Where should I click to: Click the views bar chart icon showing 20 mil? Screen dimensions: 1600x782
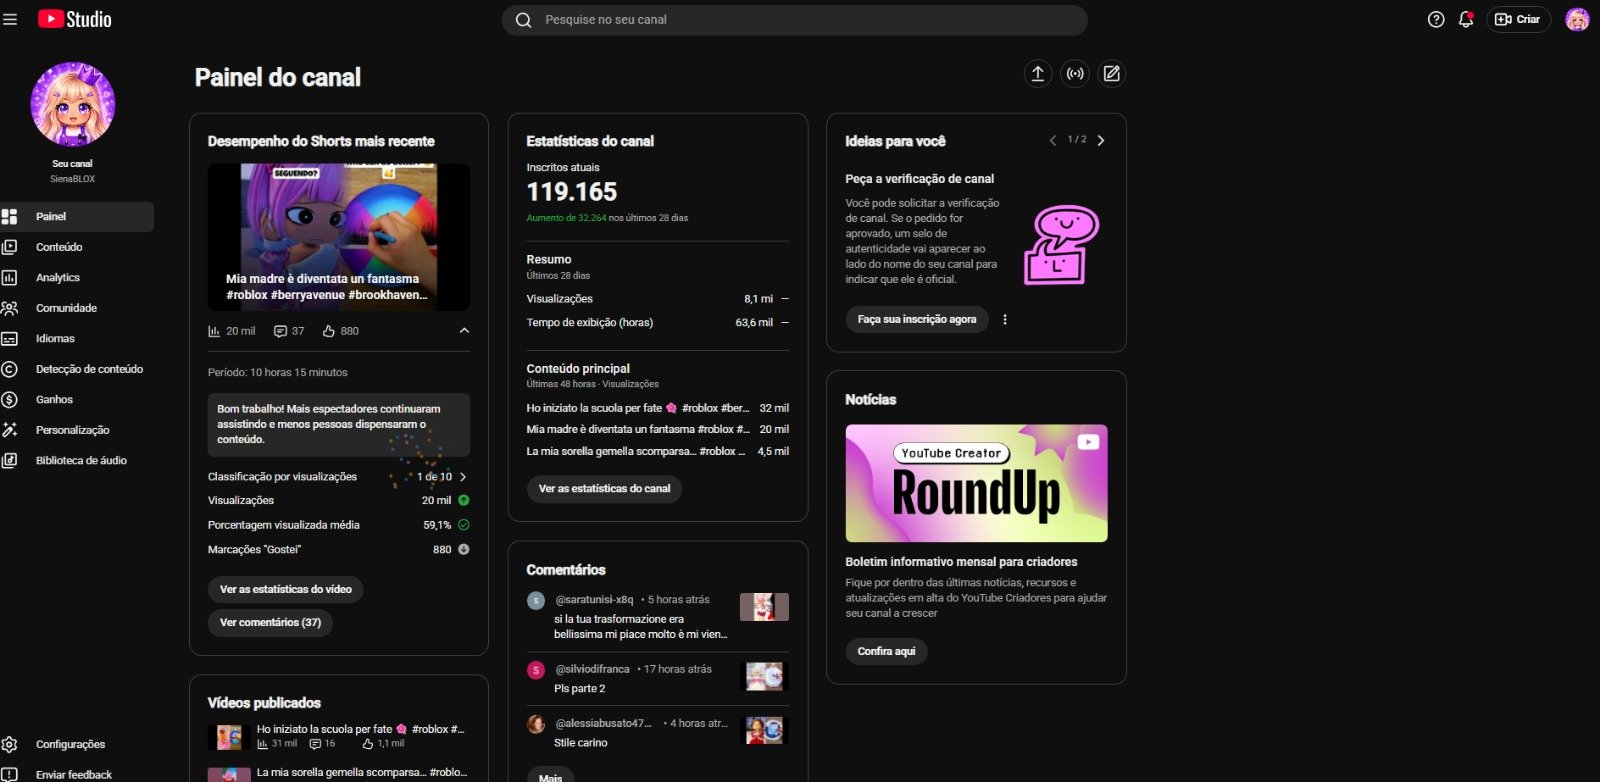[214, 331]
